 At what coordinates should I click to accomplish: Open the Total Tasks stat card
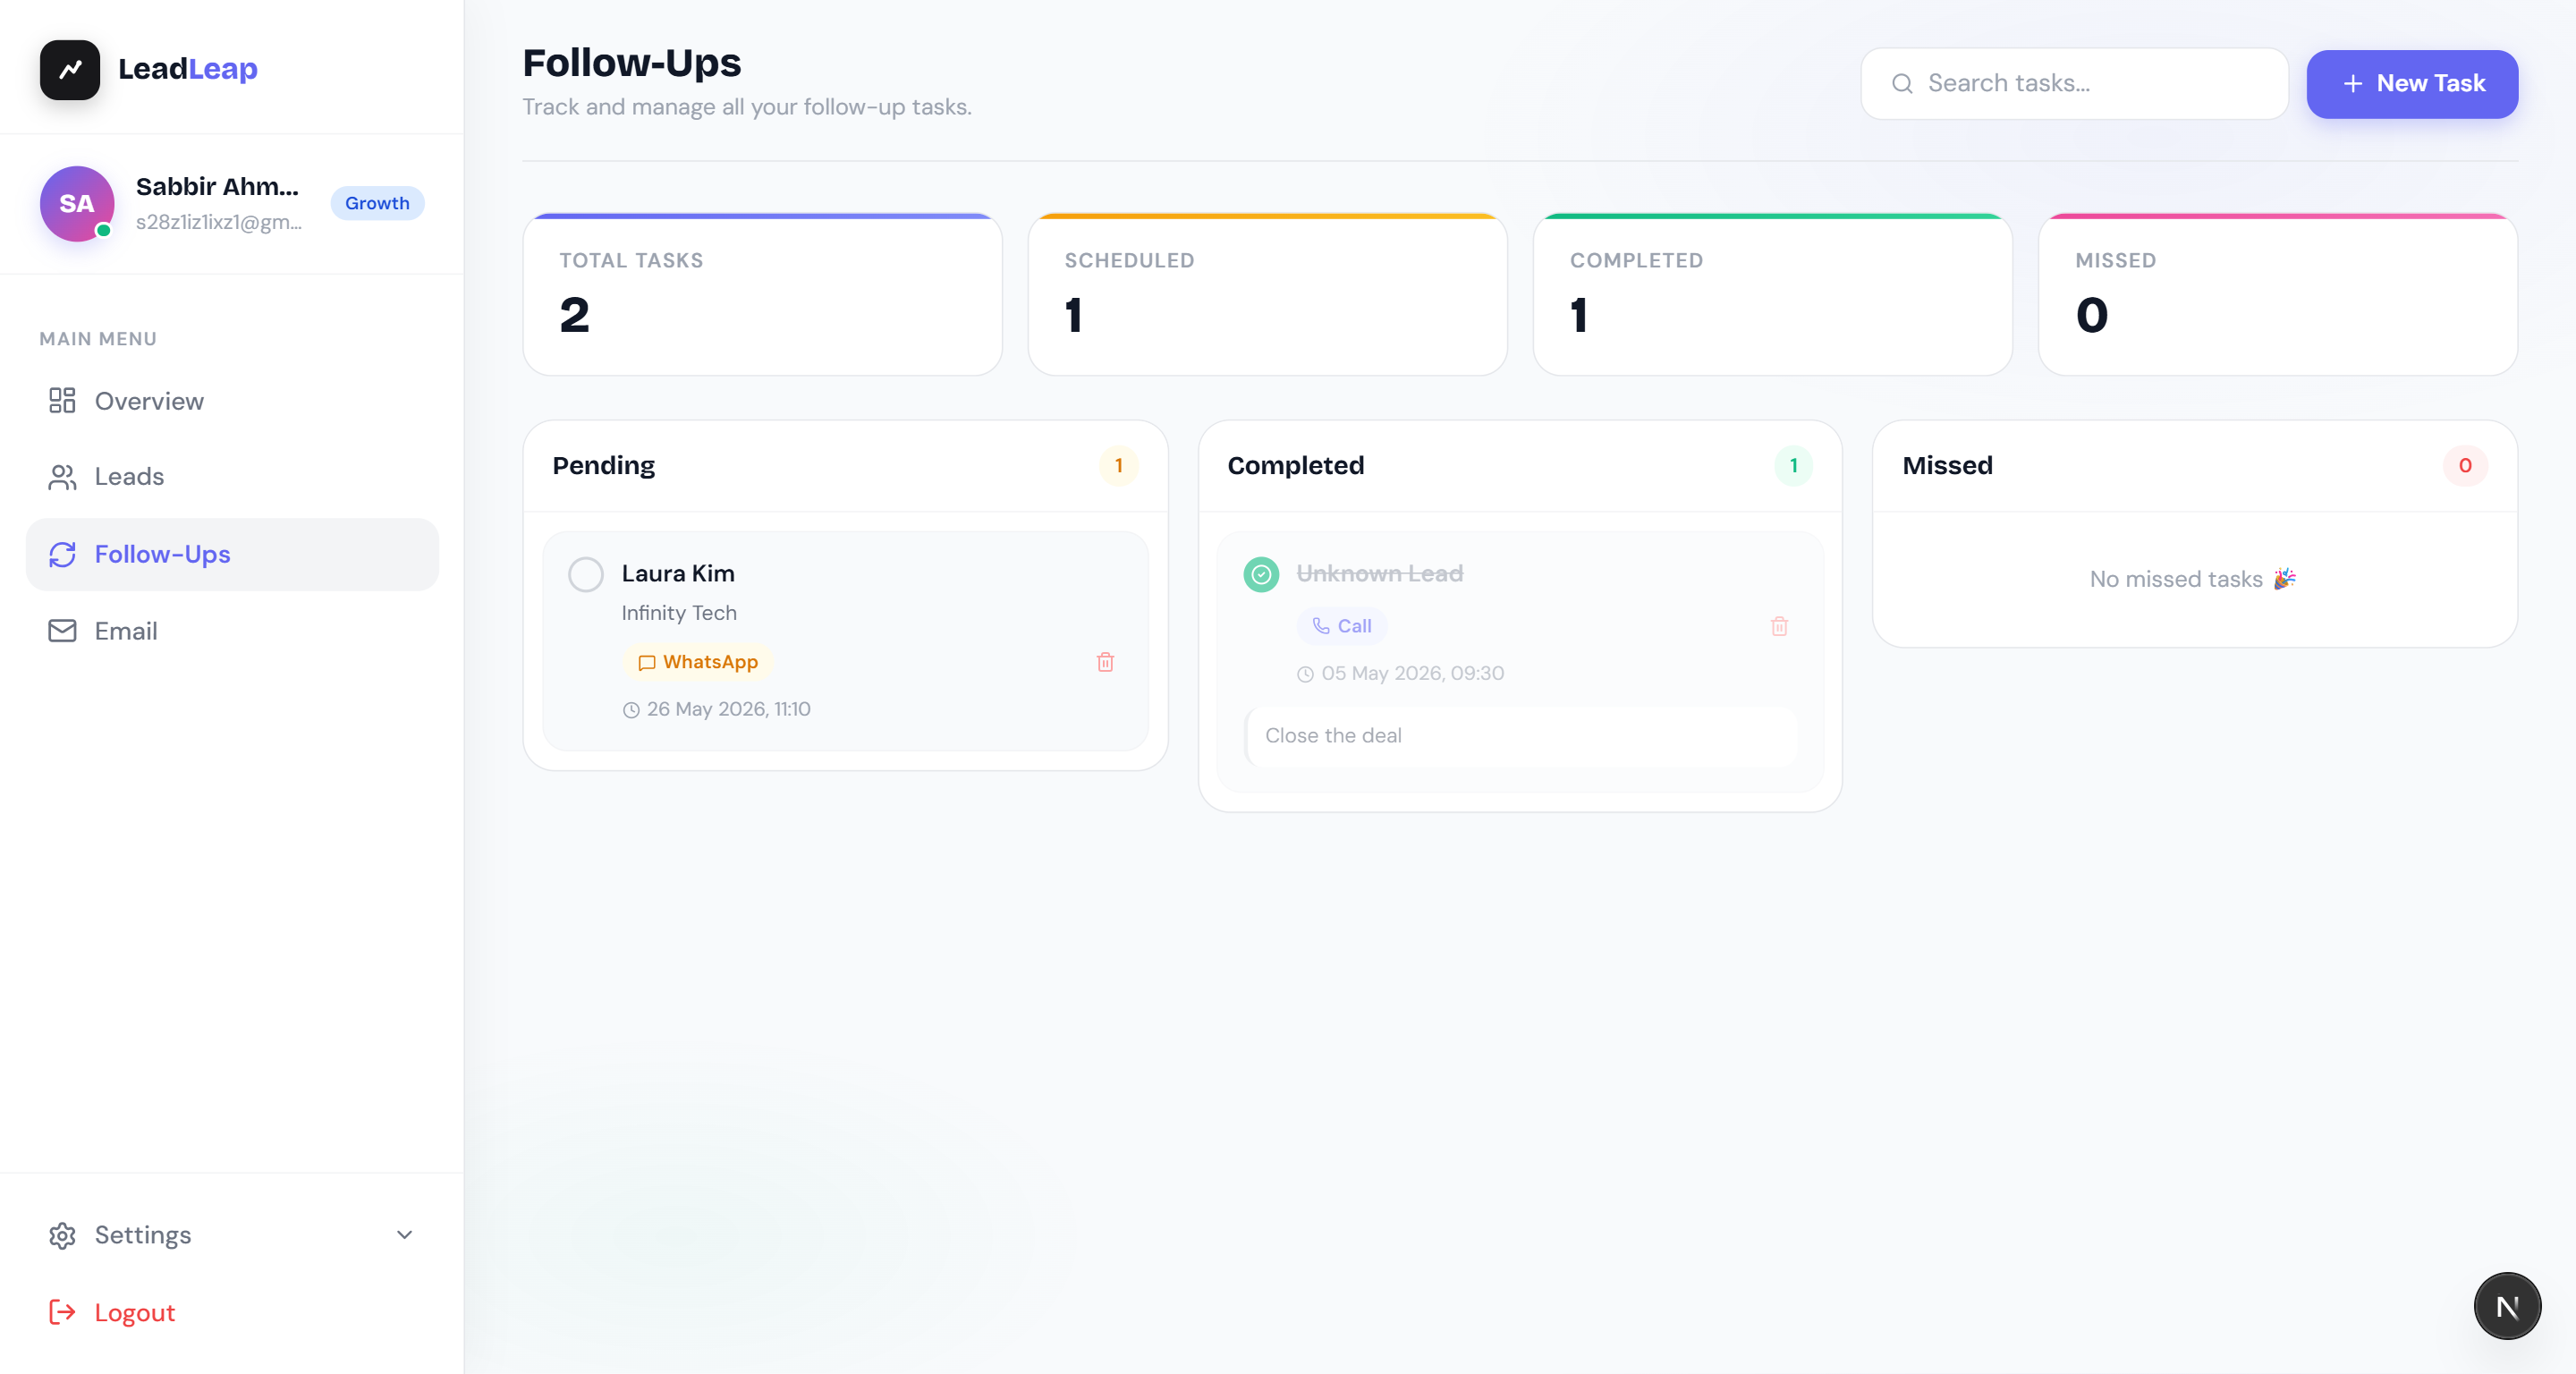(x=762, y=295)
